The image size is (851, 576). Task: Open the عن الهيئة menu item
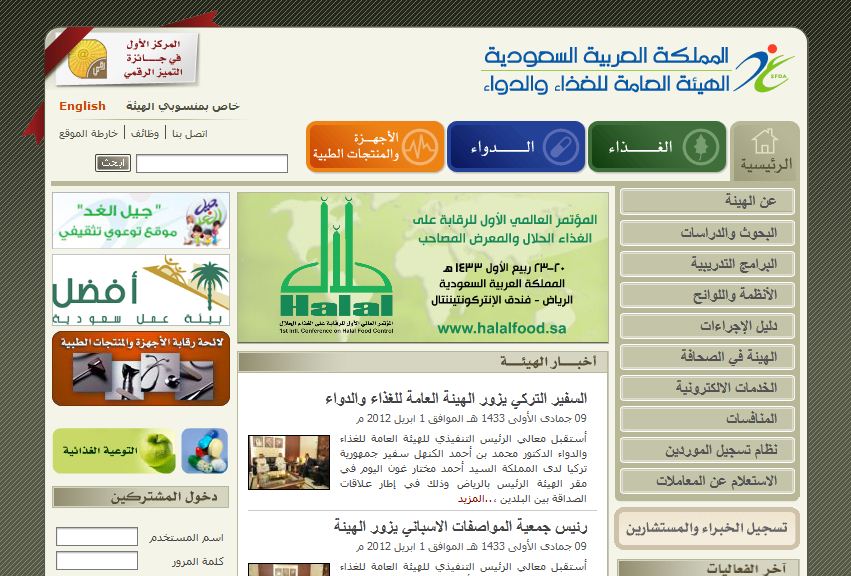coord(707,202)
